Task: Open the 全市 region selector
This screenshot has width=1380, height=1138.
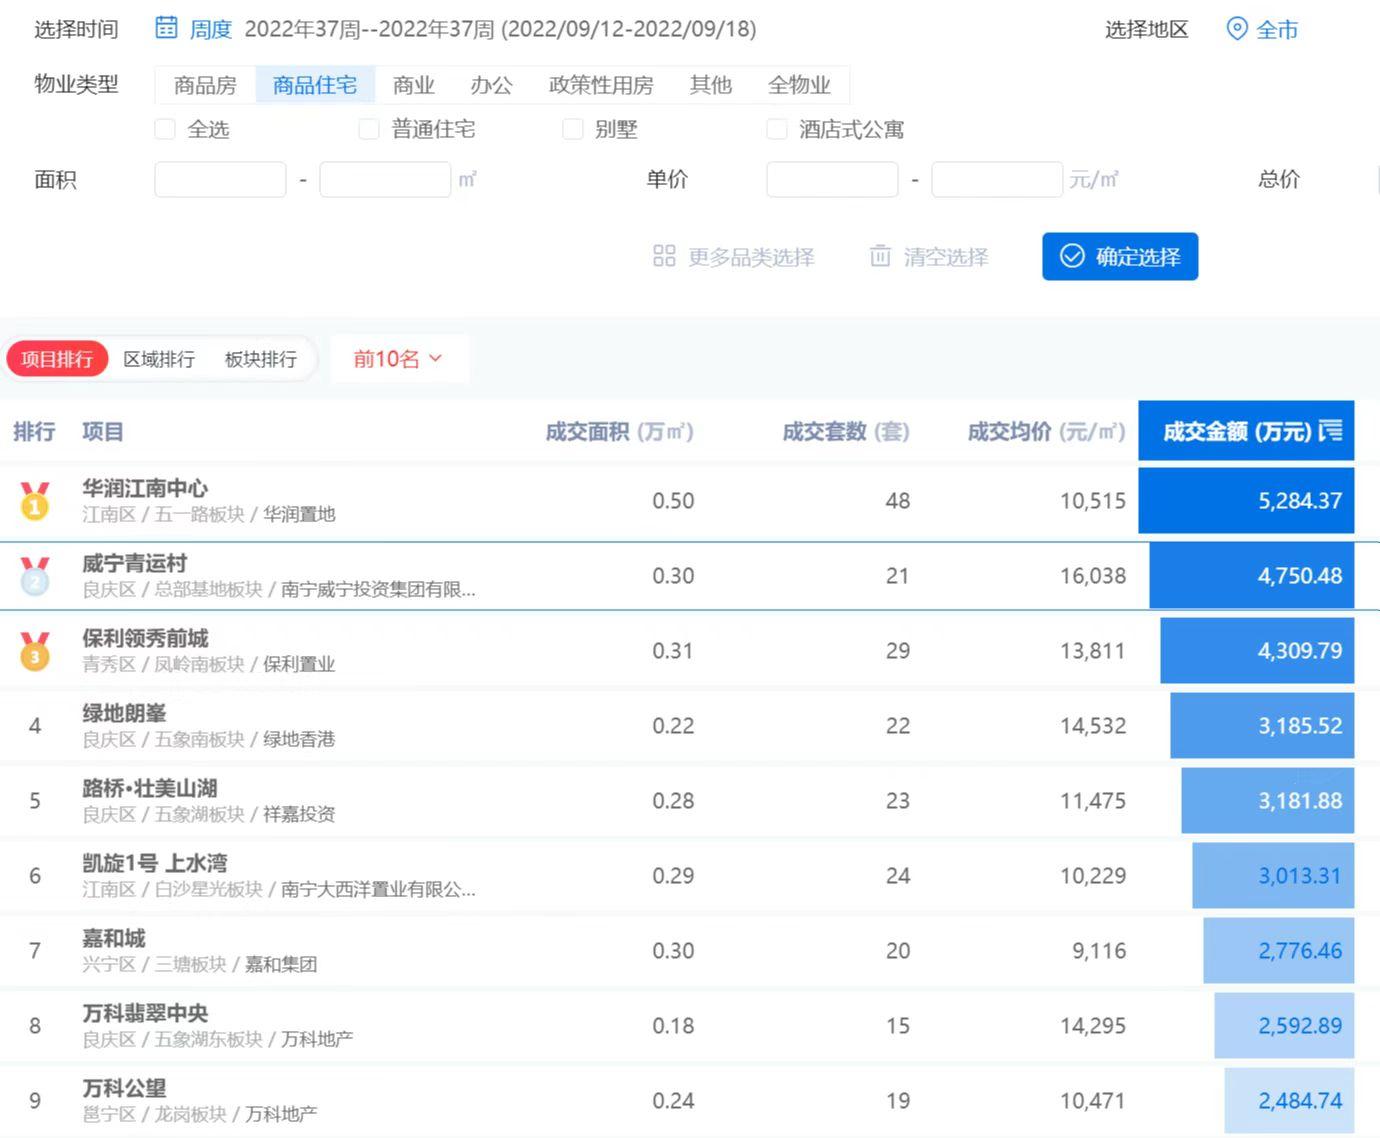Action: pyautogui.click(x=1276, y=29)
